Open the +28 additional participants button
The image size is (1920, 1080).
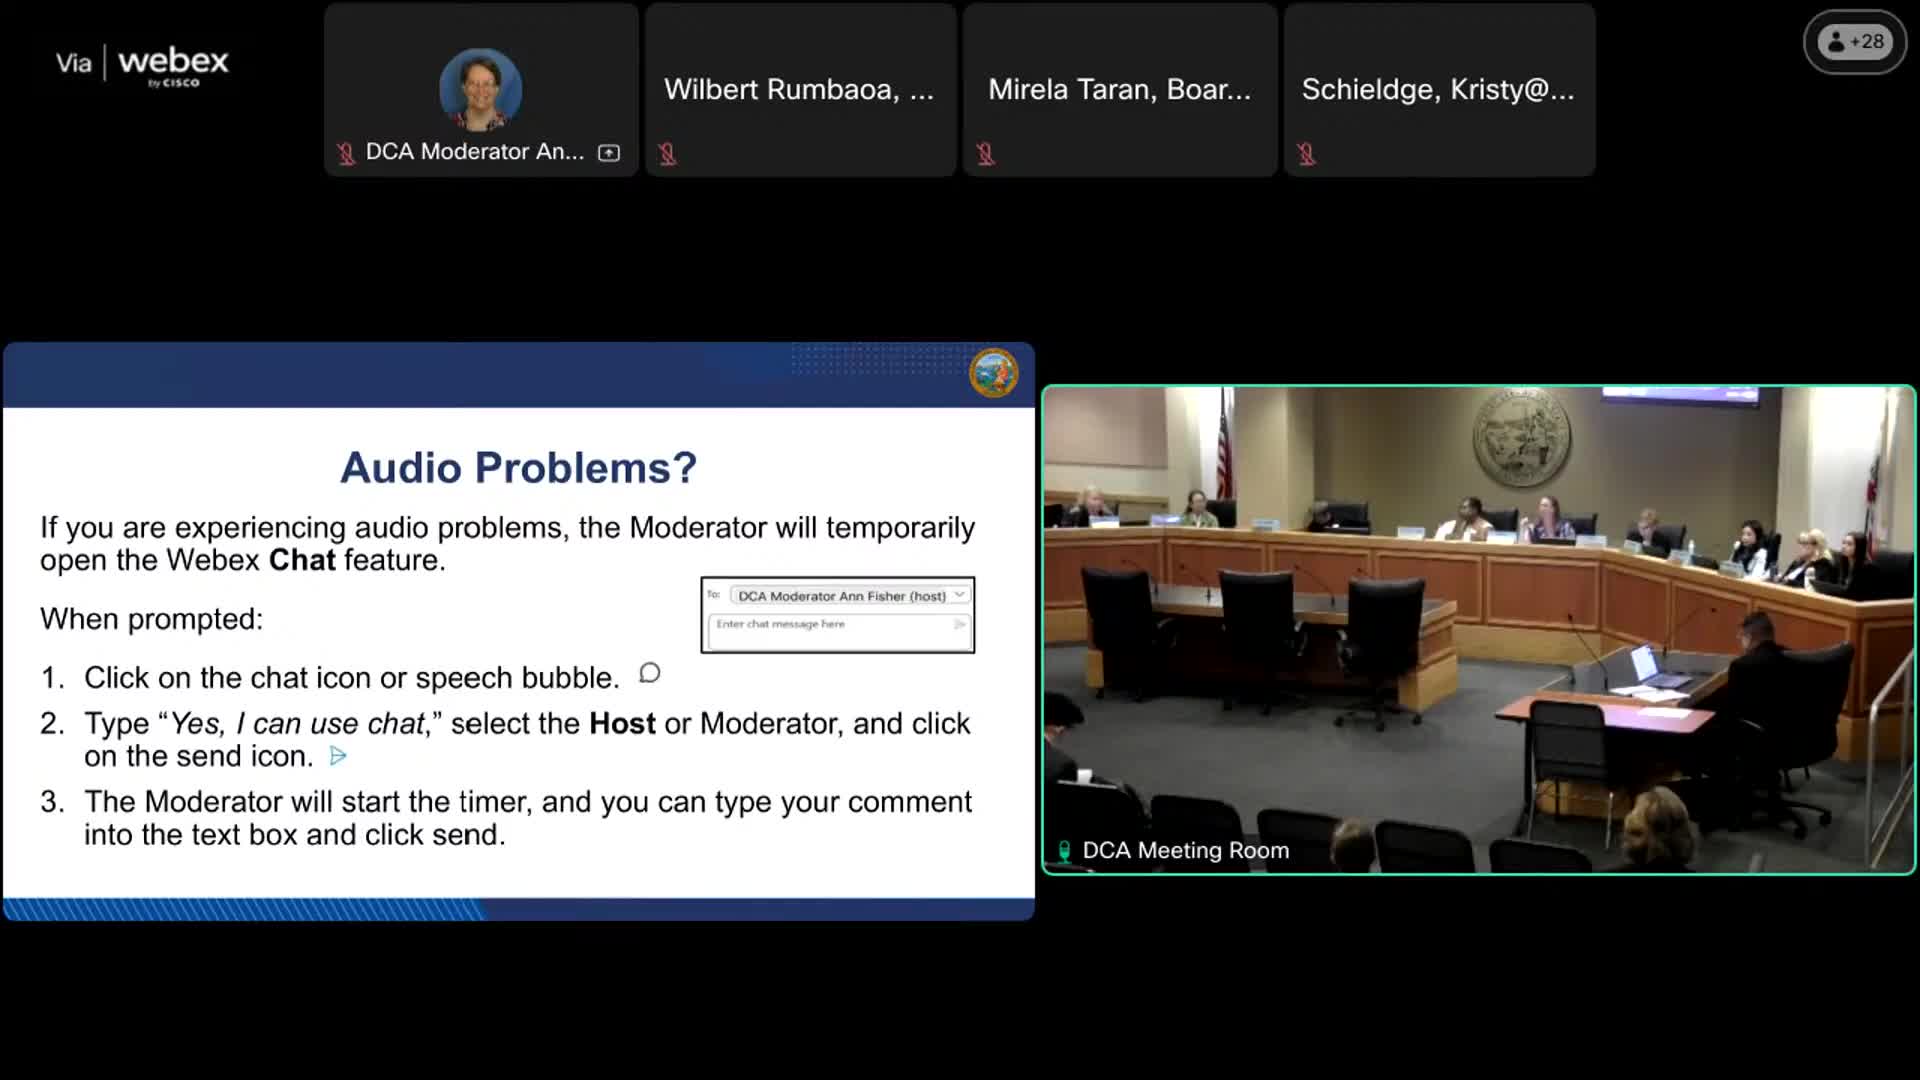tap(1855, 42)
